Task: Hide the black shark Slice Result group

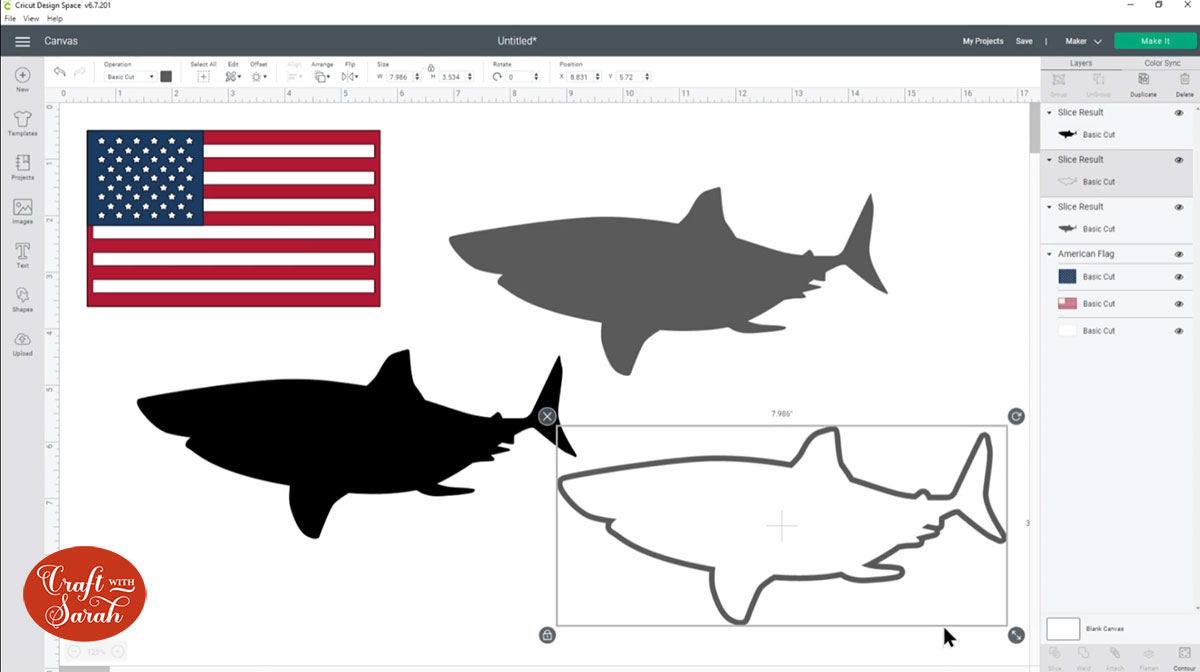Action: (x=1179, y=113)
